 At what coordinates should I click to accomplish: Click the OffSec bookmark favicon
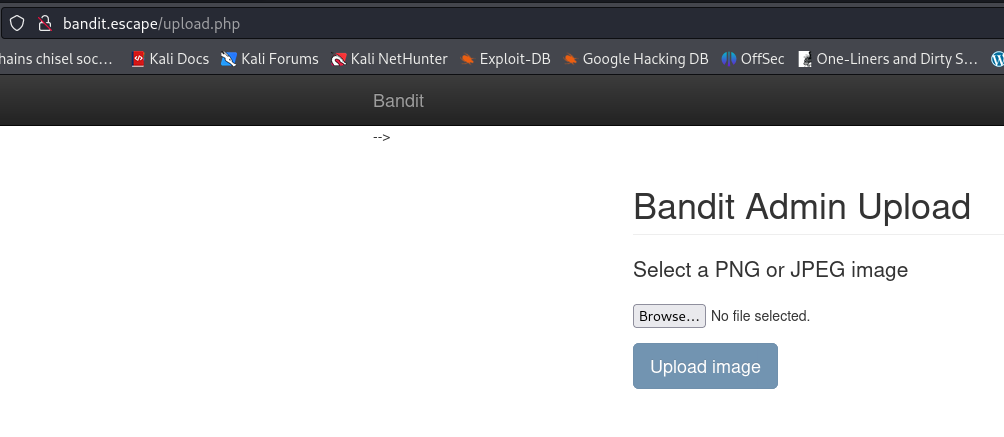tap(729, 59)
